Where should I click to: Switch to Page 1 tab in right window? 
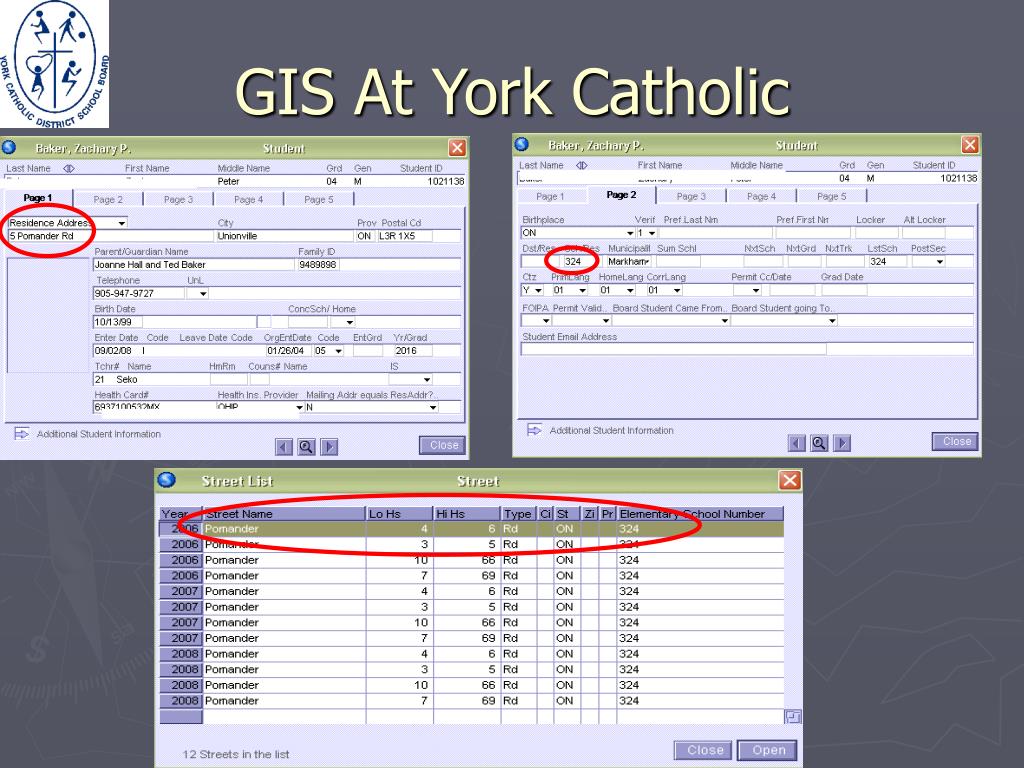550,197
